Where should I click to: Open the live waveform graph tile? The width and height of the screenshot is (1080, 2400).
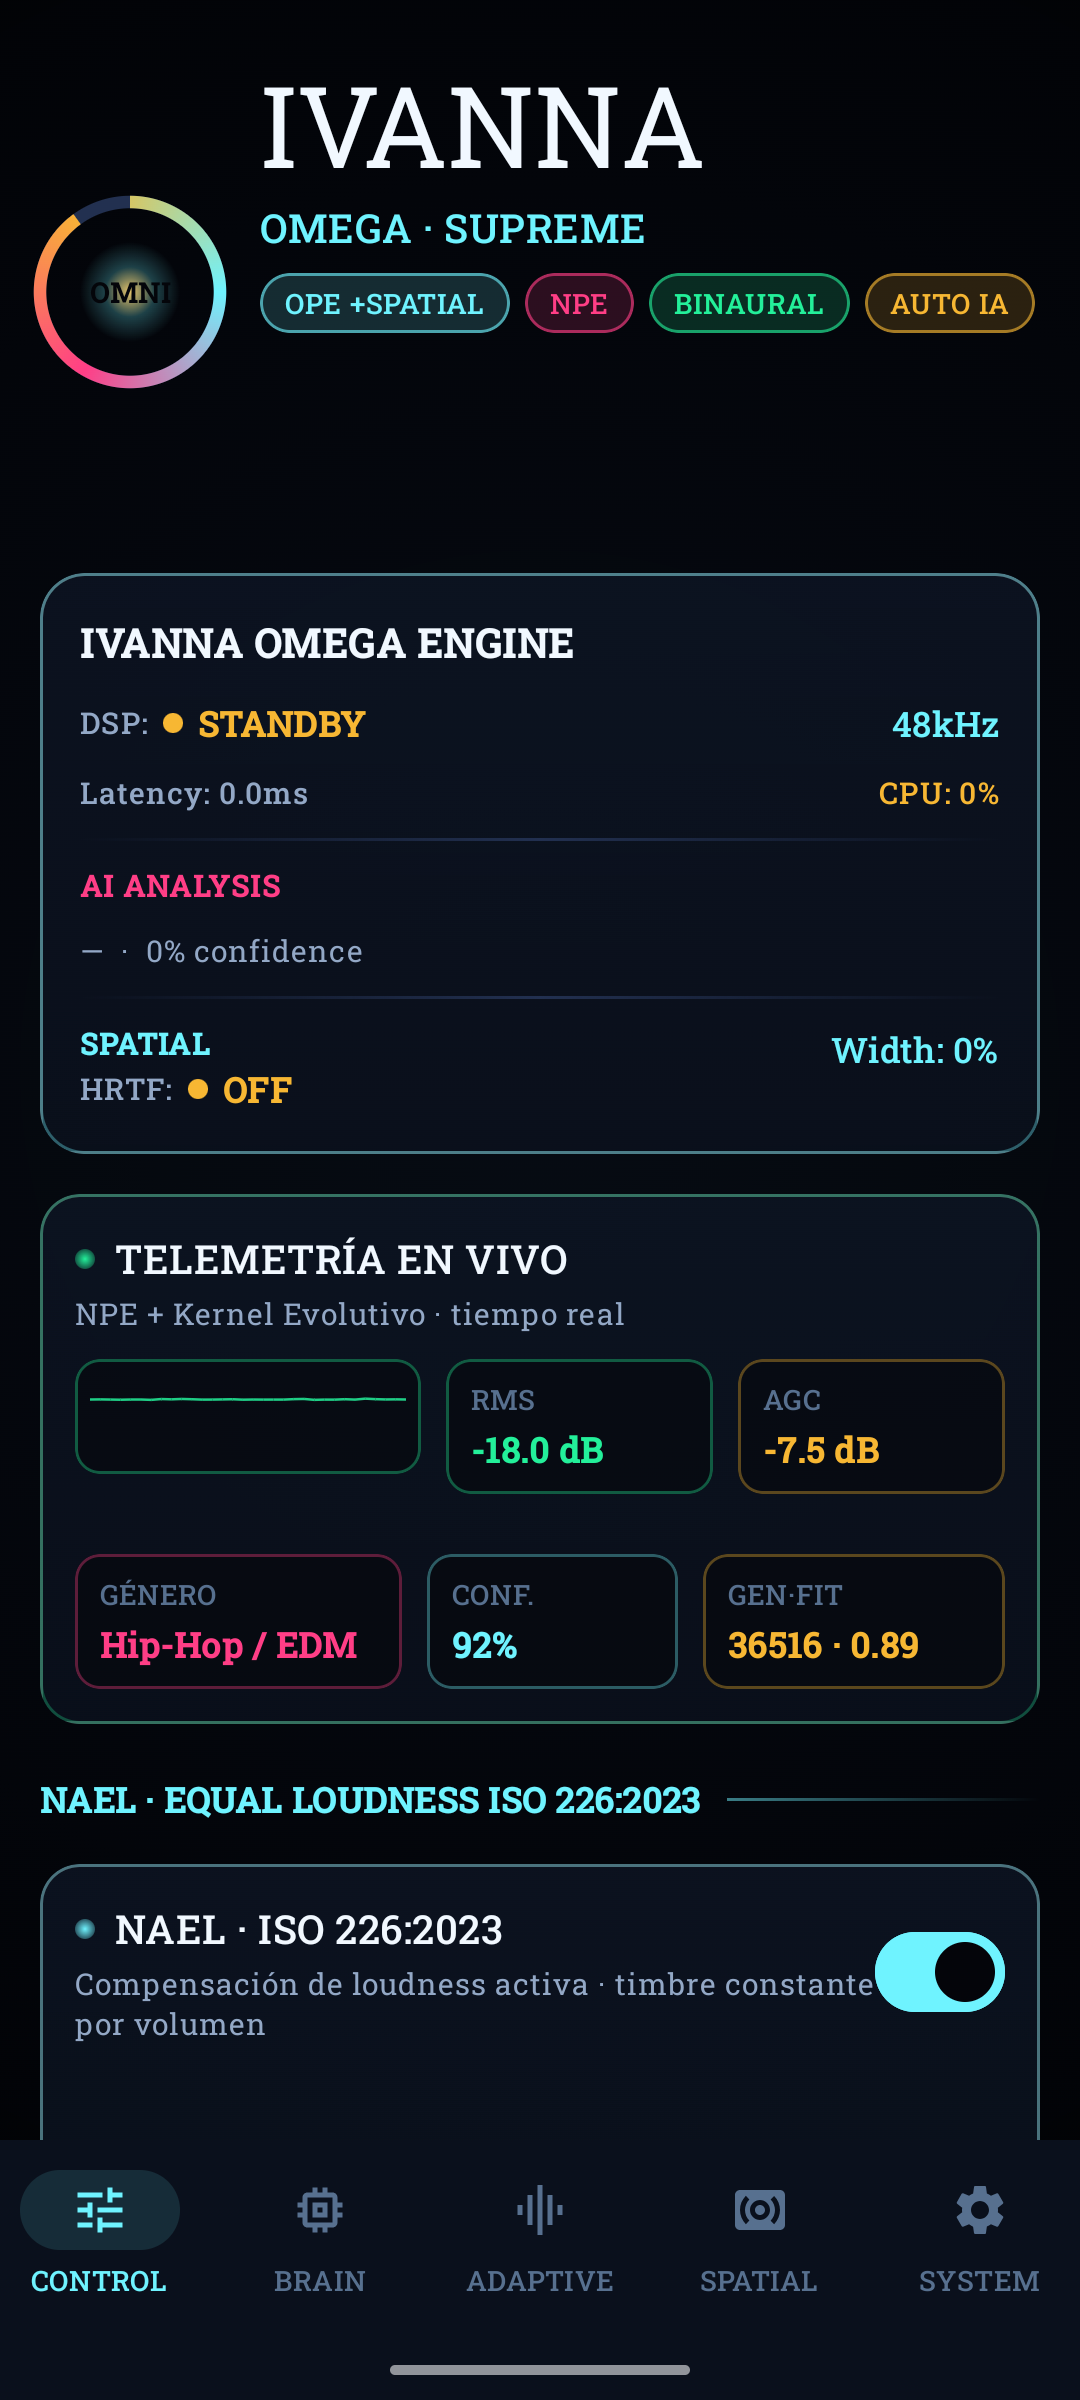(248, 1416)
